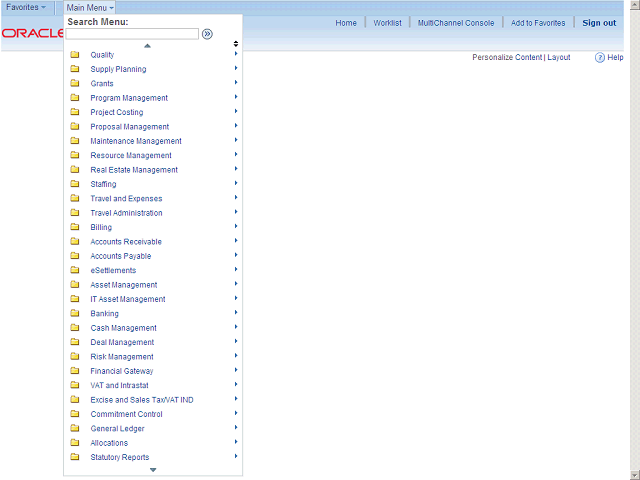Screen dimensions: 640x480
Task: Click the Project Costing folder icon
Action: 75,112
